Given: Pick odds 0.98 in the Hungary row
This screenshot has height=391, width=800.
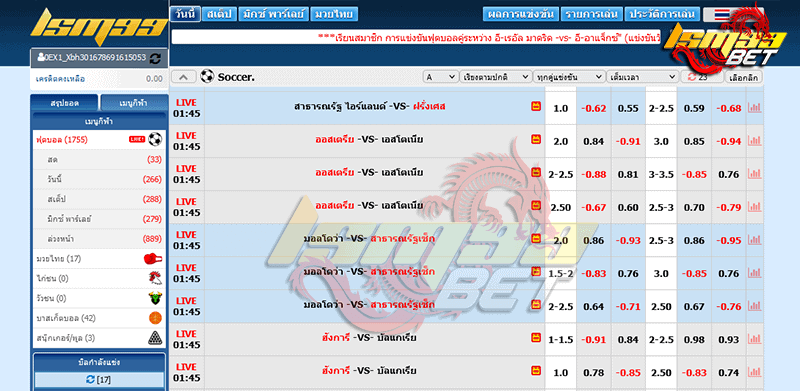Looking at the screenshot, I should pyautogui.click(x=694, y=340).
